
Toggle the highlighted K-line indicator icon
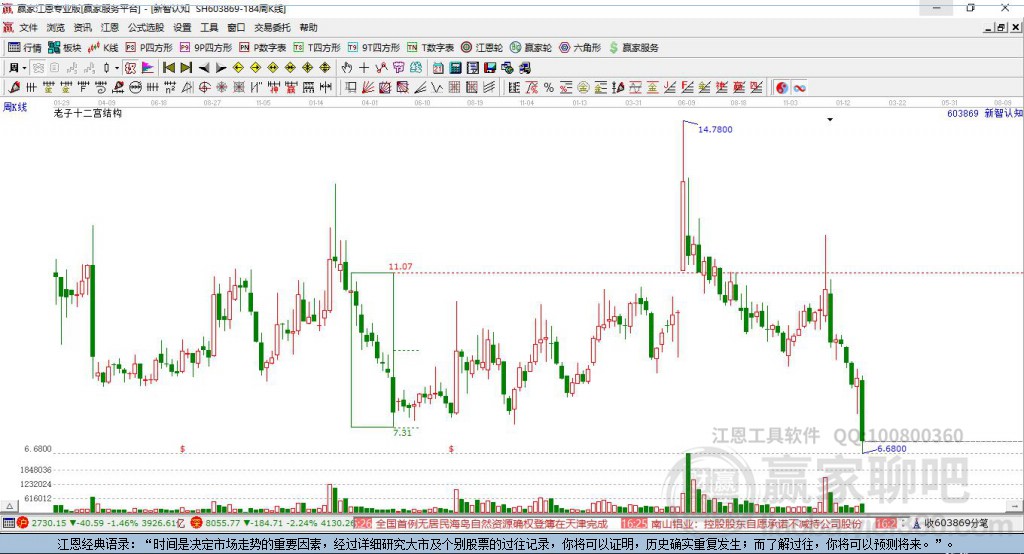[x=131, y=68]
